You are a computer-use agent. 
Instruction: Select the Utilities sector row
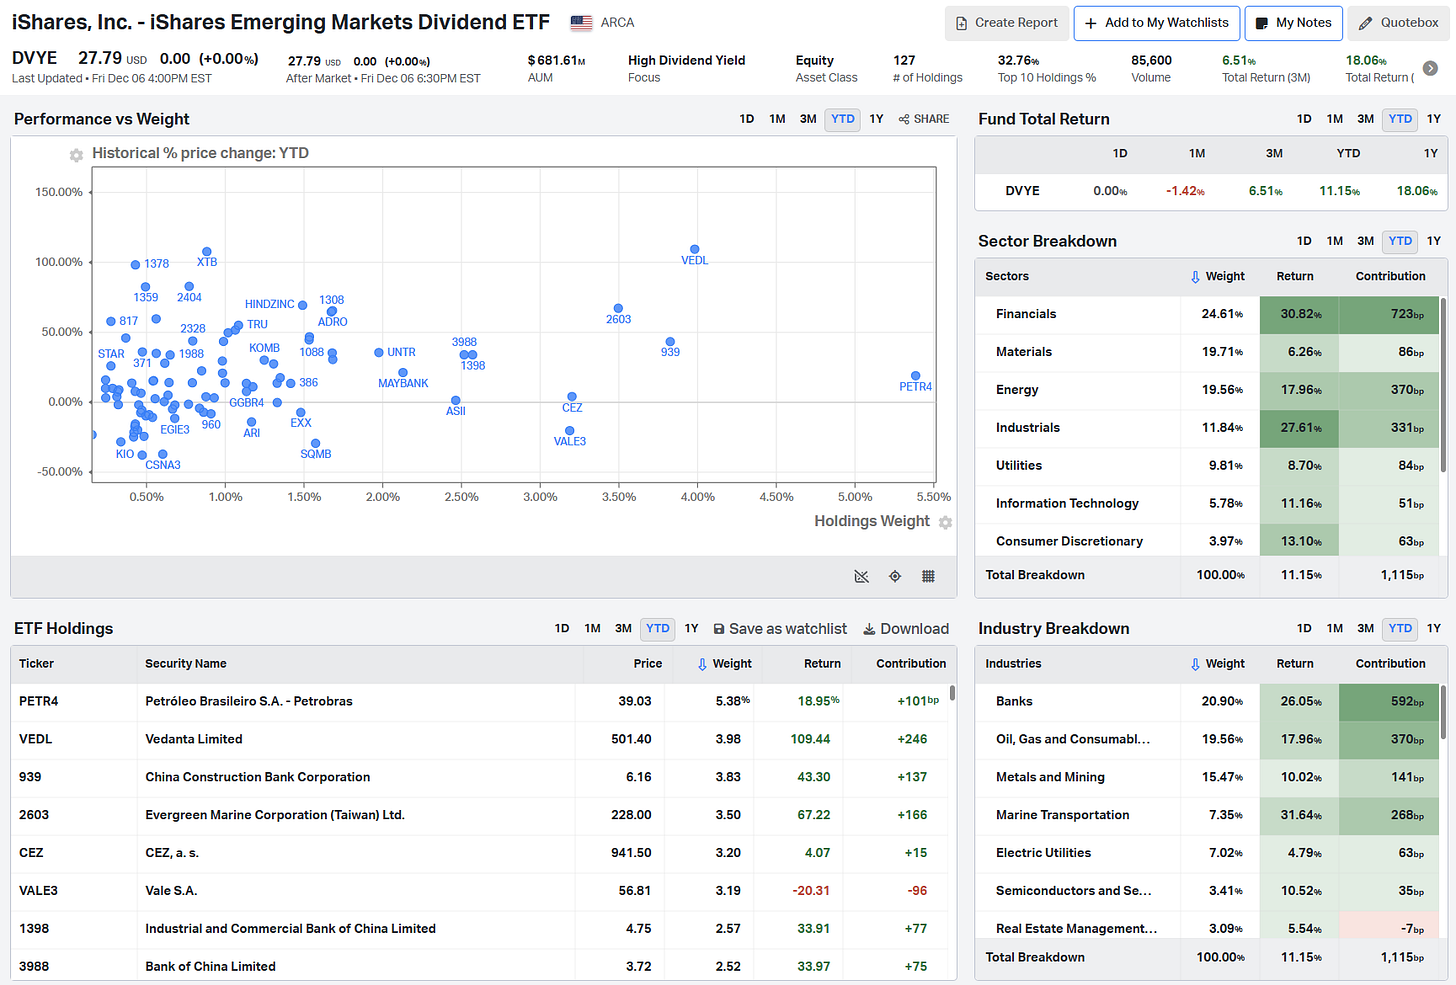1207,466
